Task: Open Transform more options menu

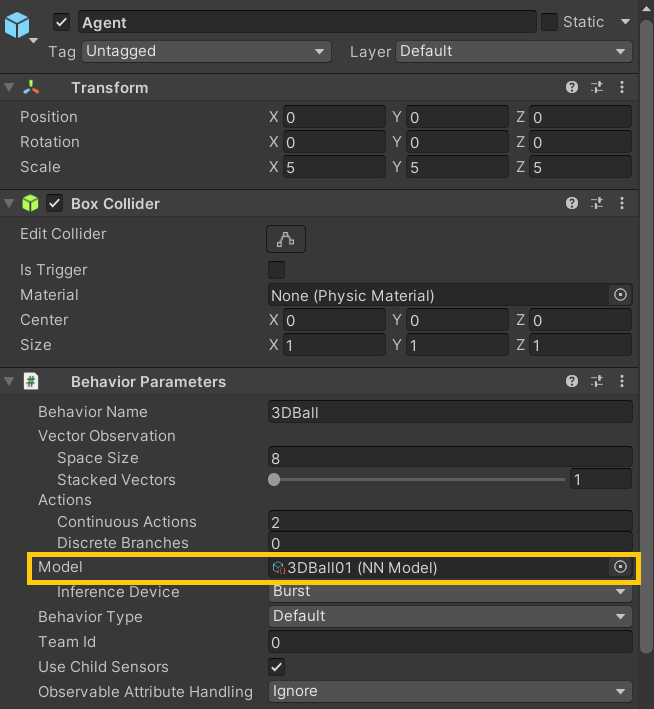Action: tap(622, 87)
